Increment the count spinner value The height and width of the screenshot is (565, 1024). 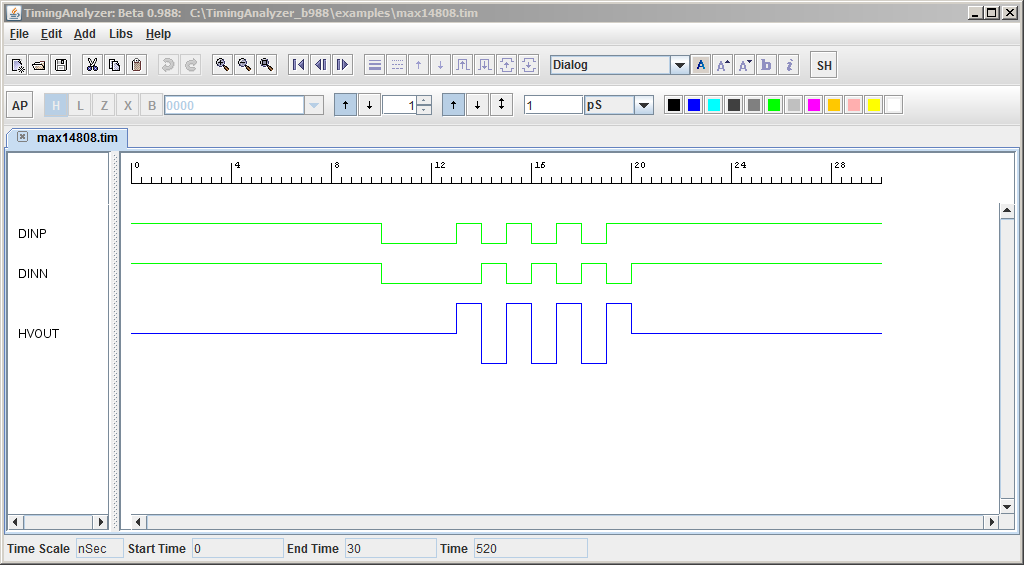pos(424,101)
